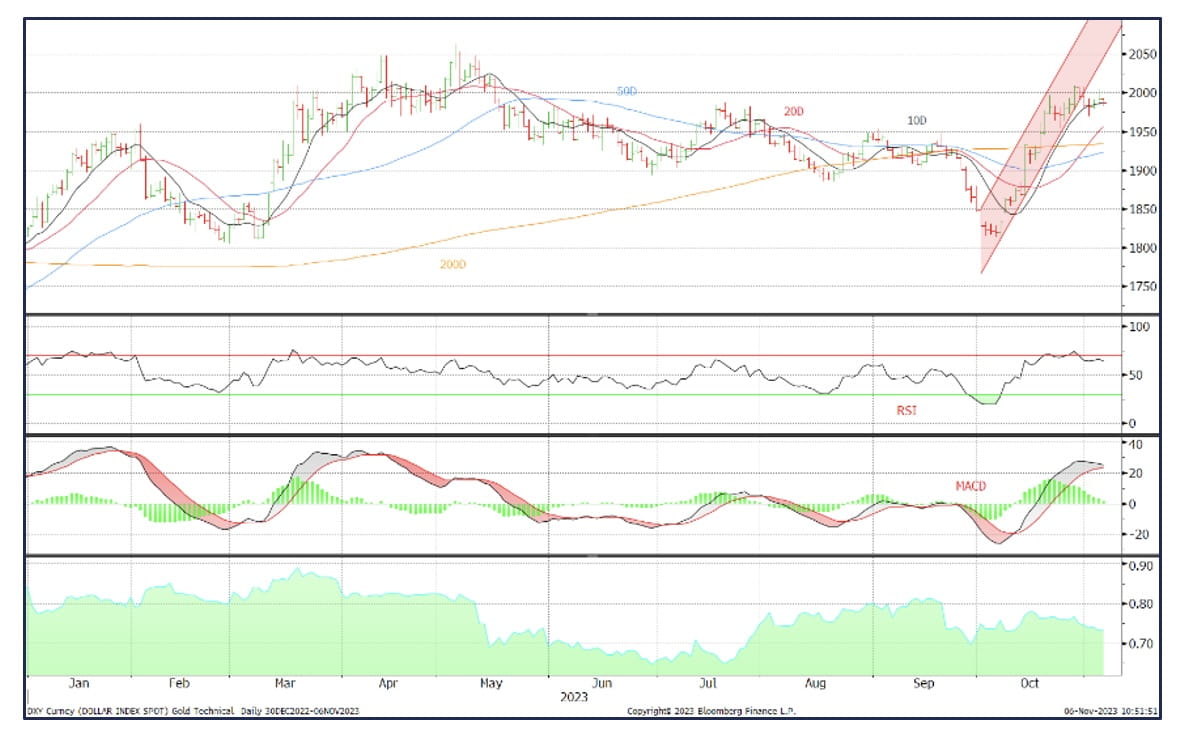Viewport: 1180px width, 738px height.
Task: Click the 40 value on MACD axis
Action: point(1136,444)
